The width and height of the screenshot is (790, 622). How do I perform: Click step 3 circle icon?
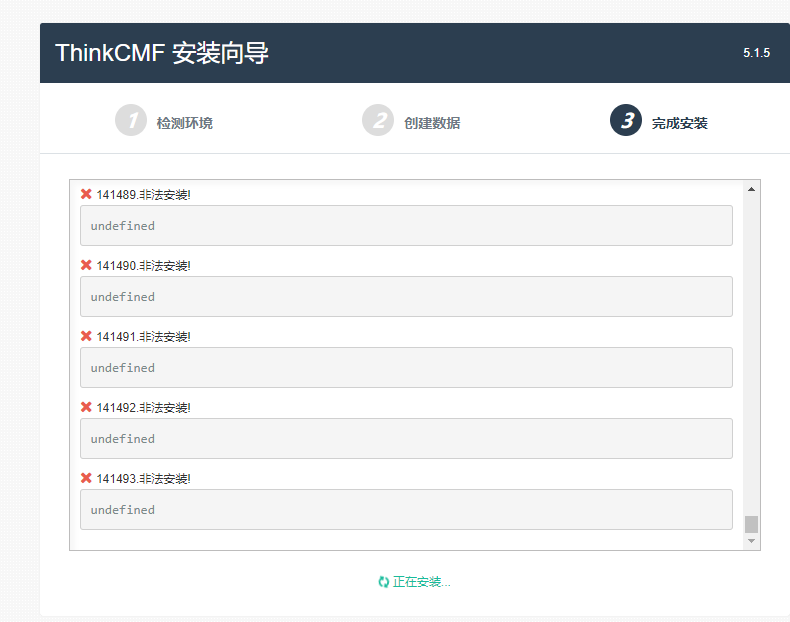(x=626, y=120)
